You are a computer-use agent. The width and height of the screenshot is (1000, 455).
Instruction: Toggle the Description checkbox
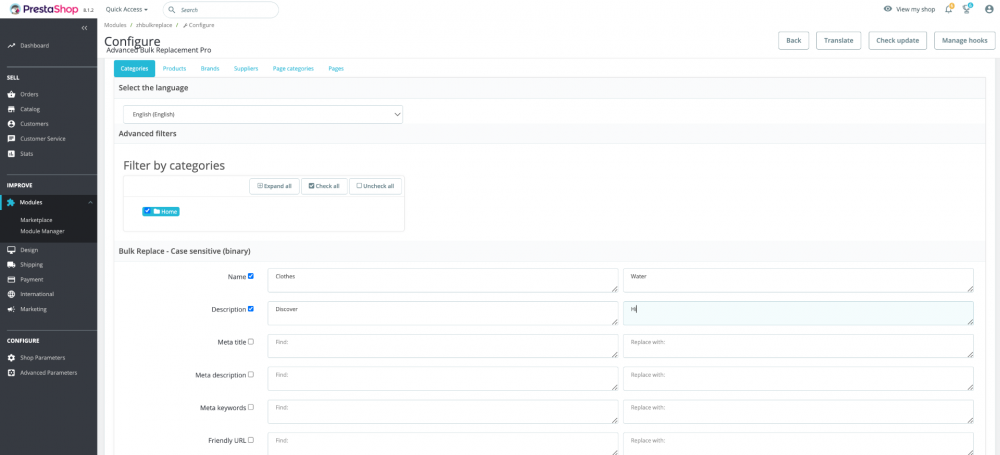pyautogui.click(x=251, y=309)
